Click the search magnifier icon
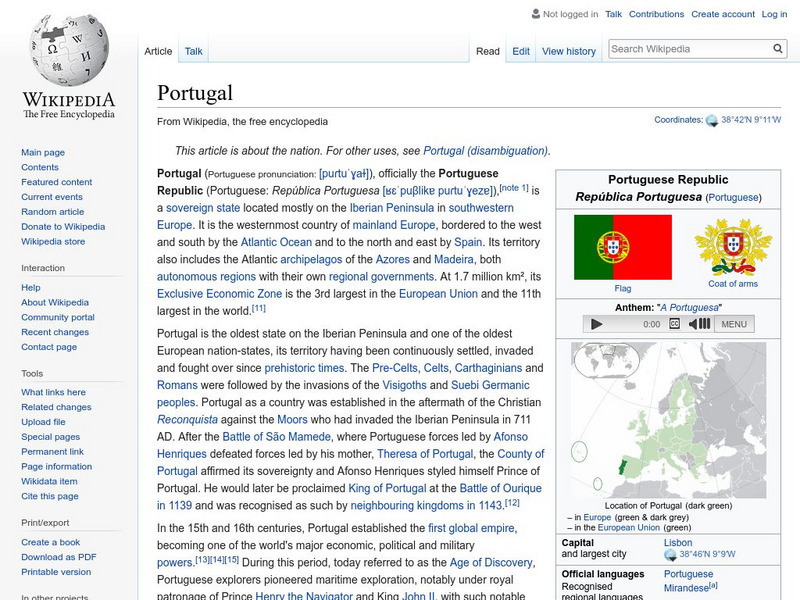Viewport: 800px width, 600px height. pyautogui.click(x=778, y=49)
